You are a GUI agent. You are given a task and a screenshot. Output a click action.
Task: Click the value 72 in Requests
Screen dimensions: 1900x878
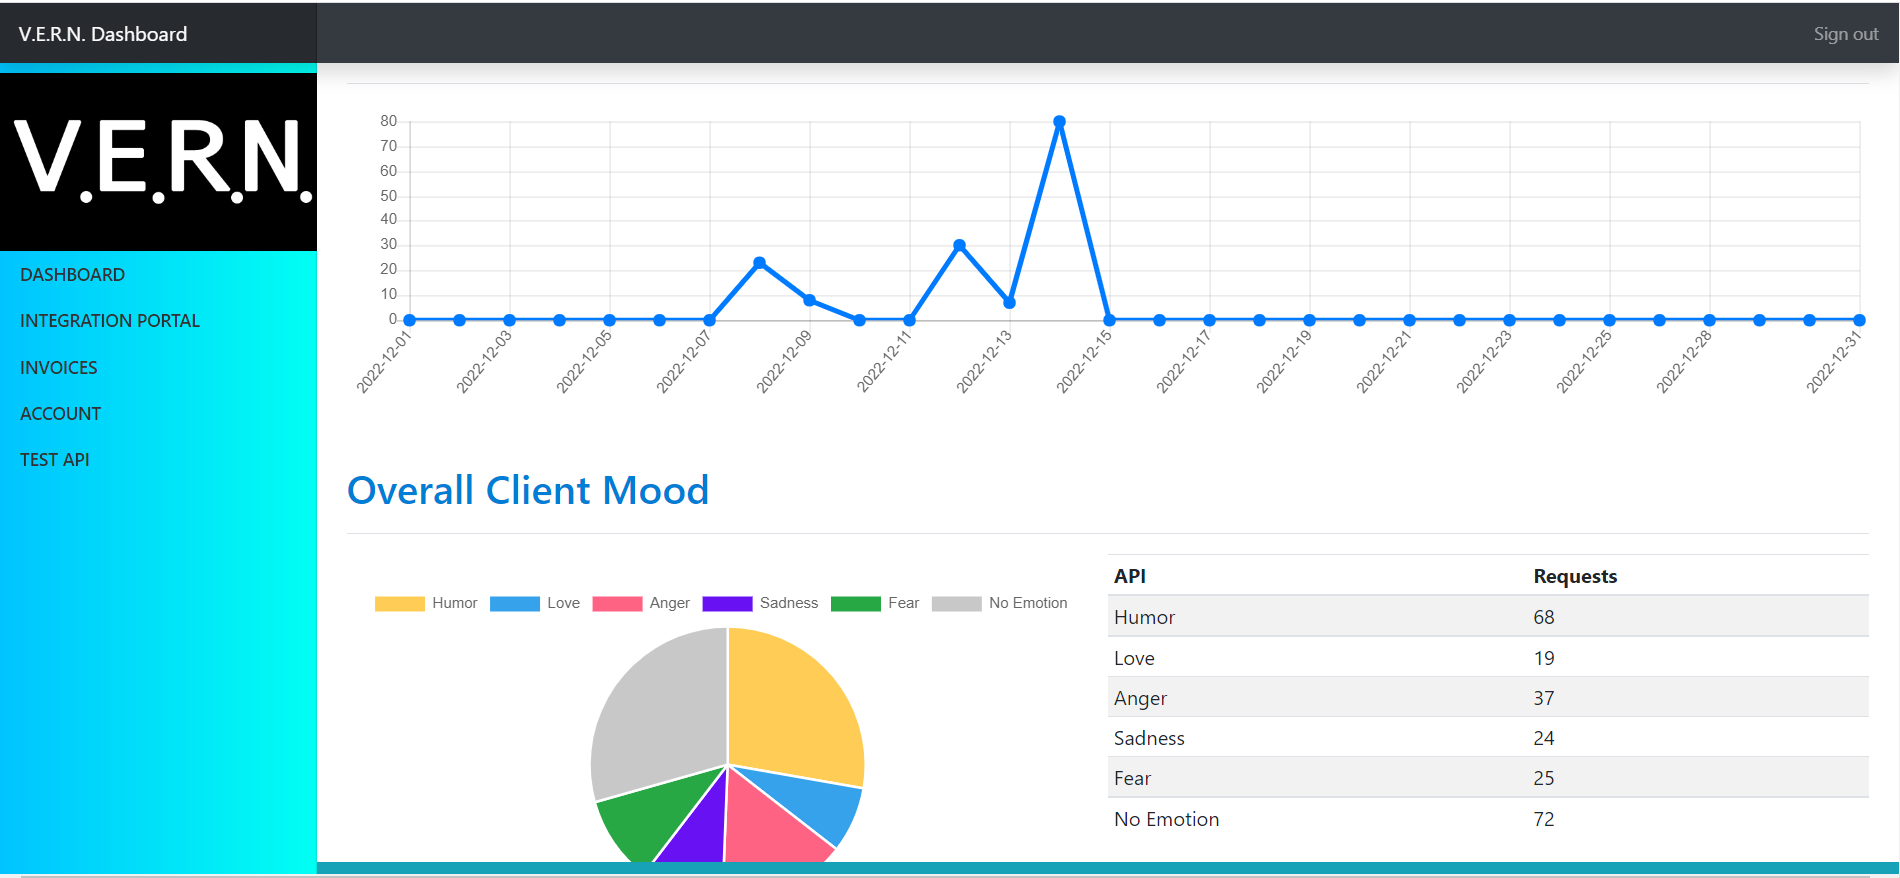1544,819
